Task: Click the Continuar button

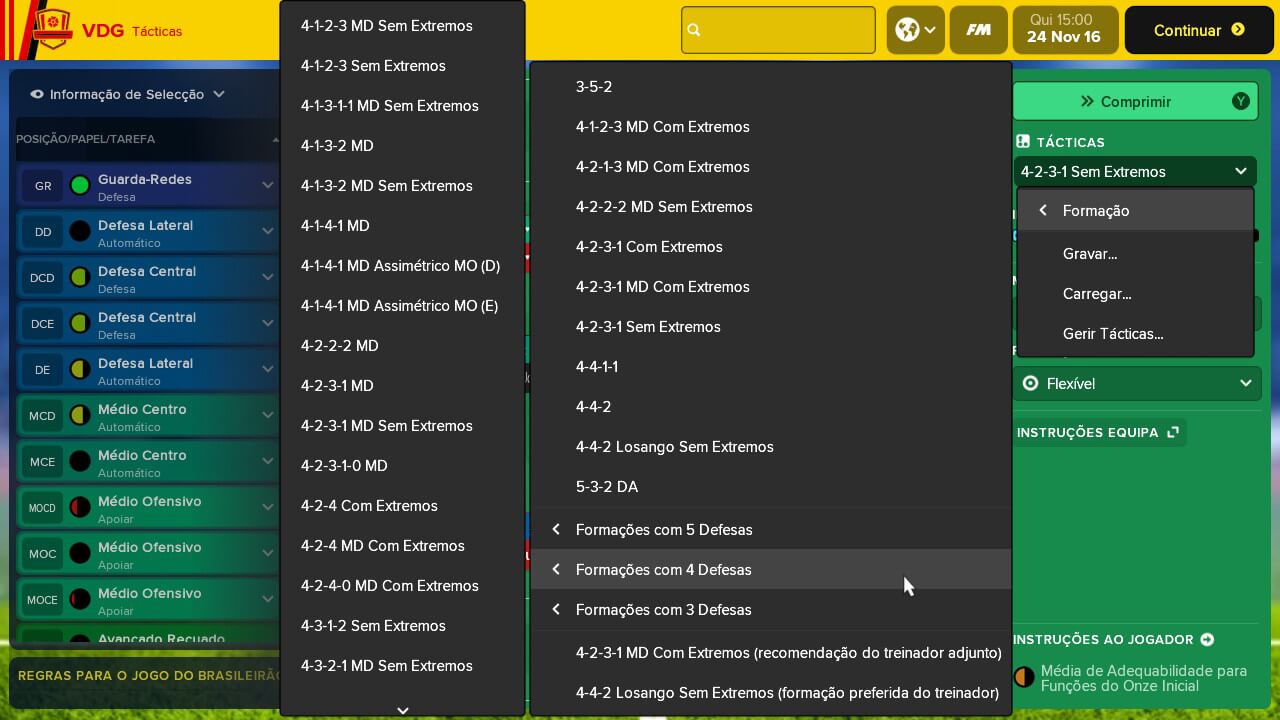Action: (1198, 29)
